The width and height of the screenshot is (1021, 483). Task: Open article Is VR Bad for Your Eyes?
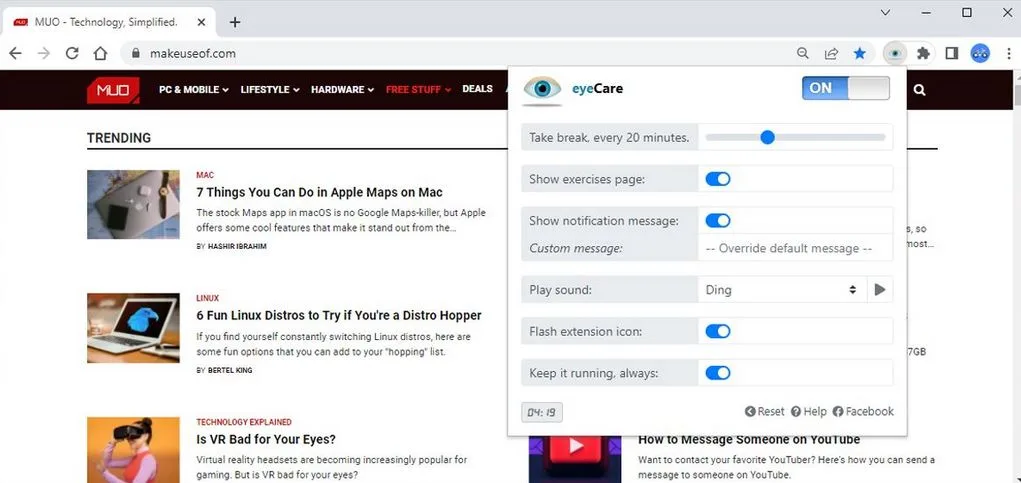coord(266,439)
